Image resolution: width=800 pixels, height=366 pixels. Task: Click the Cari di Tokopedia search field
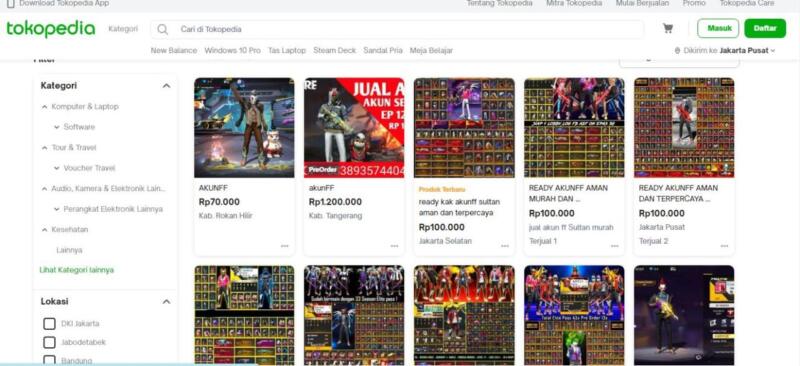pos(397,30)
